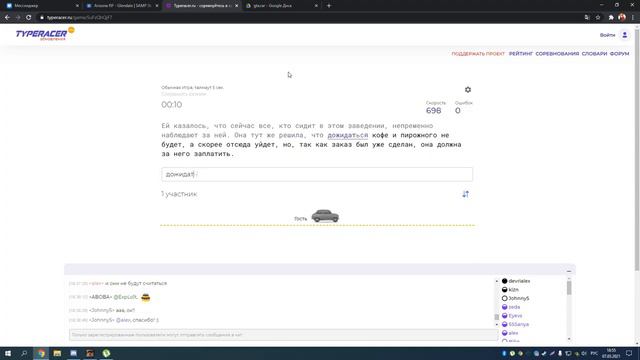
Task: Click the Chrome icon on taskbar
Action: pyautogui.click(x=41, y=353)
